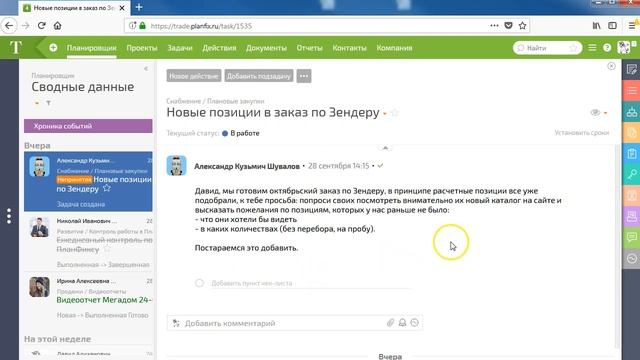Click the star inside the Найти search field

click(x=573, y=48)
